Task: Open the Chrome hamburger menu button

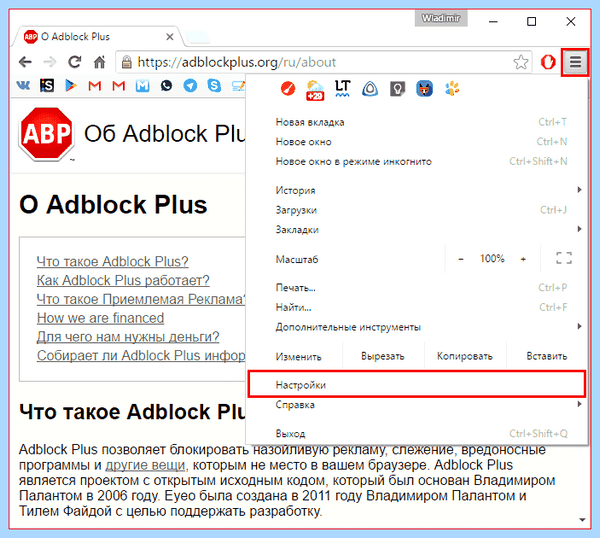Action: pyautogui.click(x=575, y=62)
